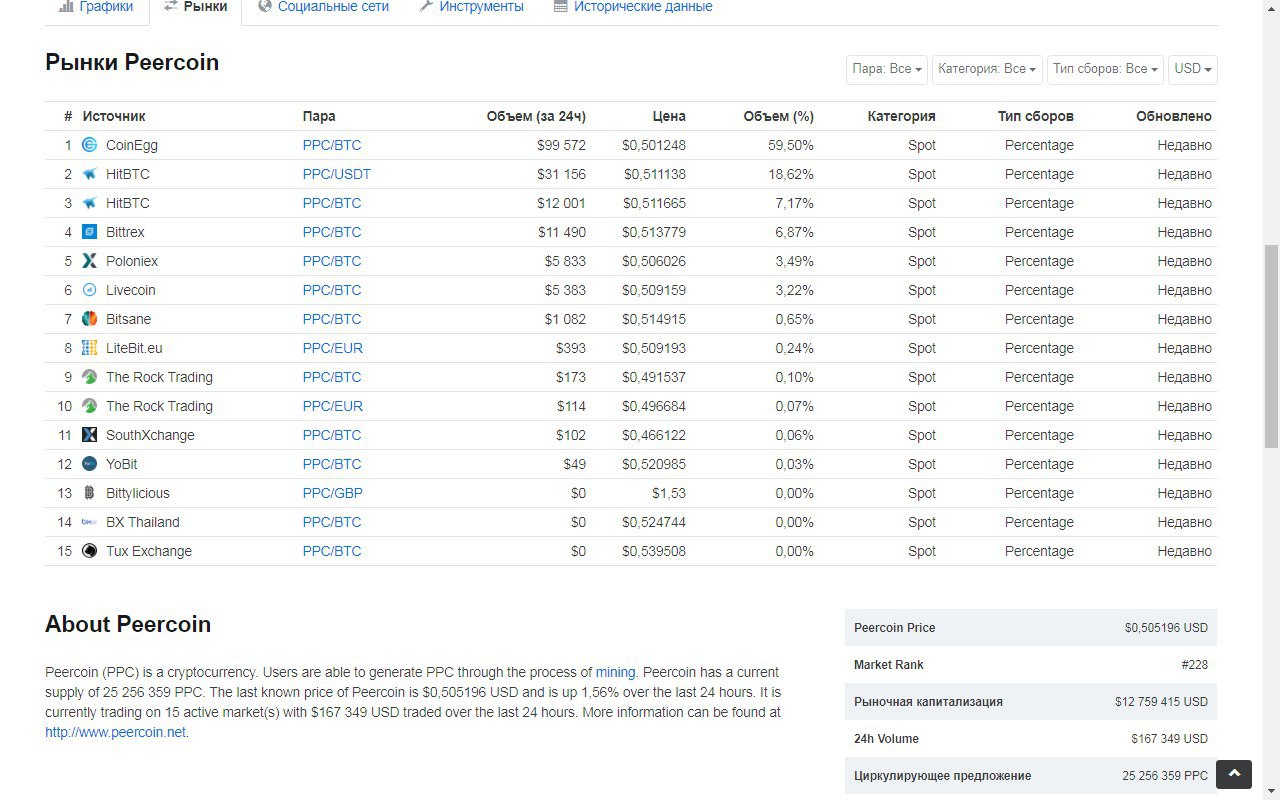Switch to the Графики tab
Image resolution: width=1280 pixels, height=800 pixels.
(x=96, y=7)
